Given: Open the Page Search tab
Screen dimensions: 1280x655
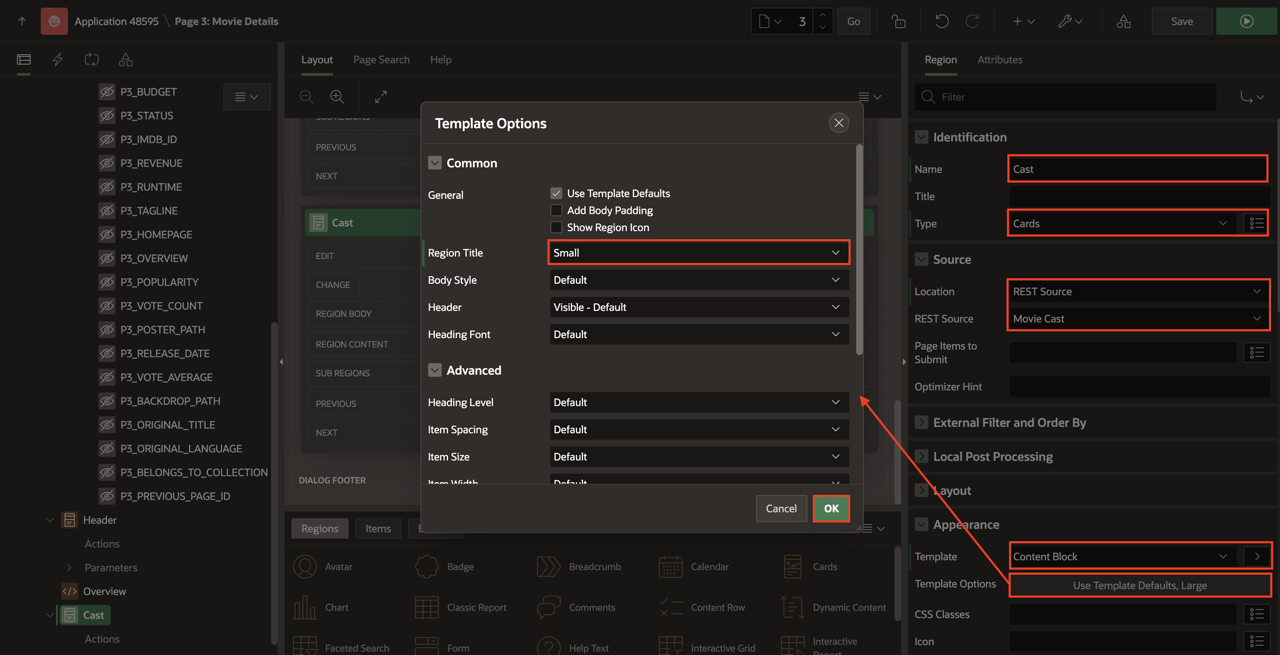Looking at the screenshot, I should [381, 60].
